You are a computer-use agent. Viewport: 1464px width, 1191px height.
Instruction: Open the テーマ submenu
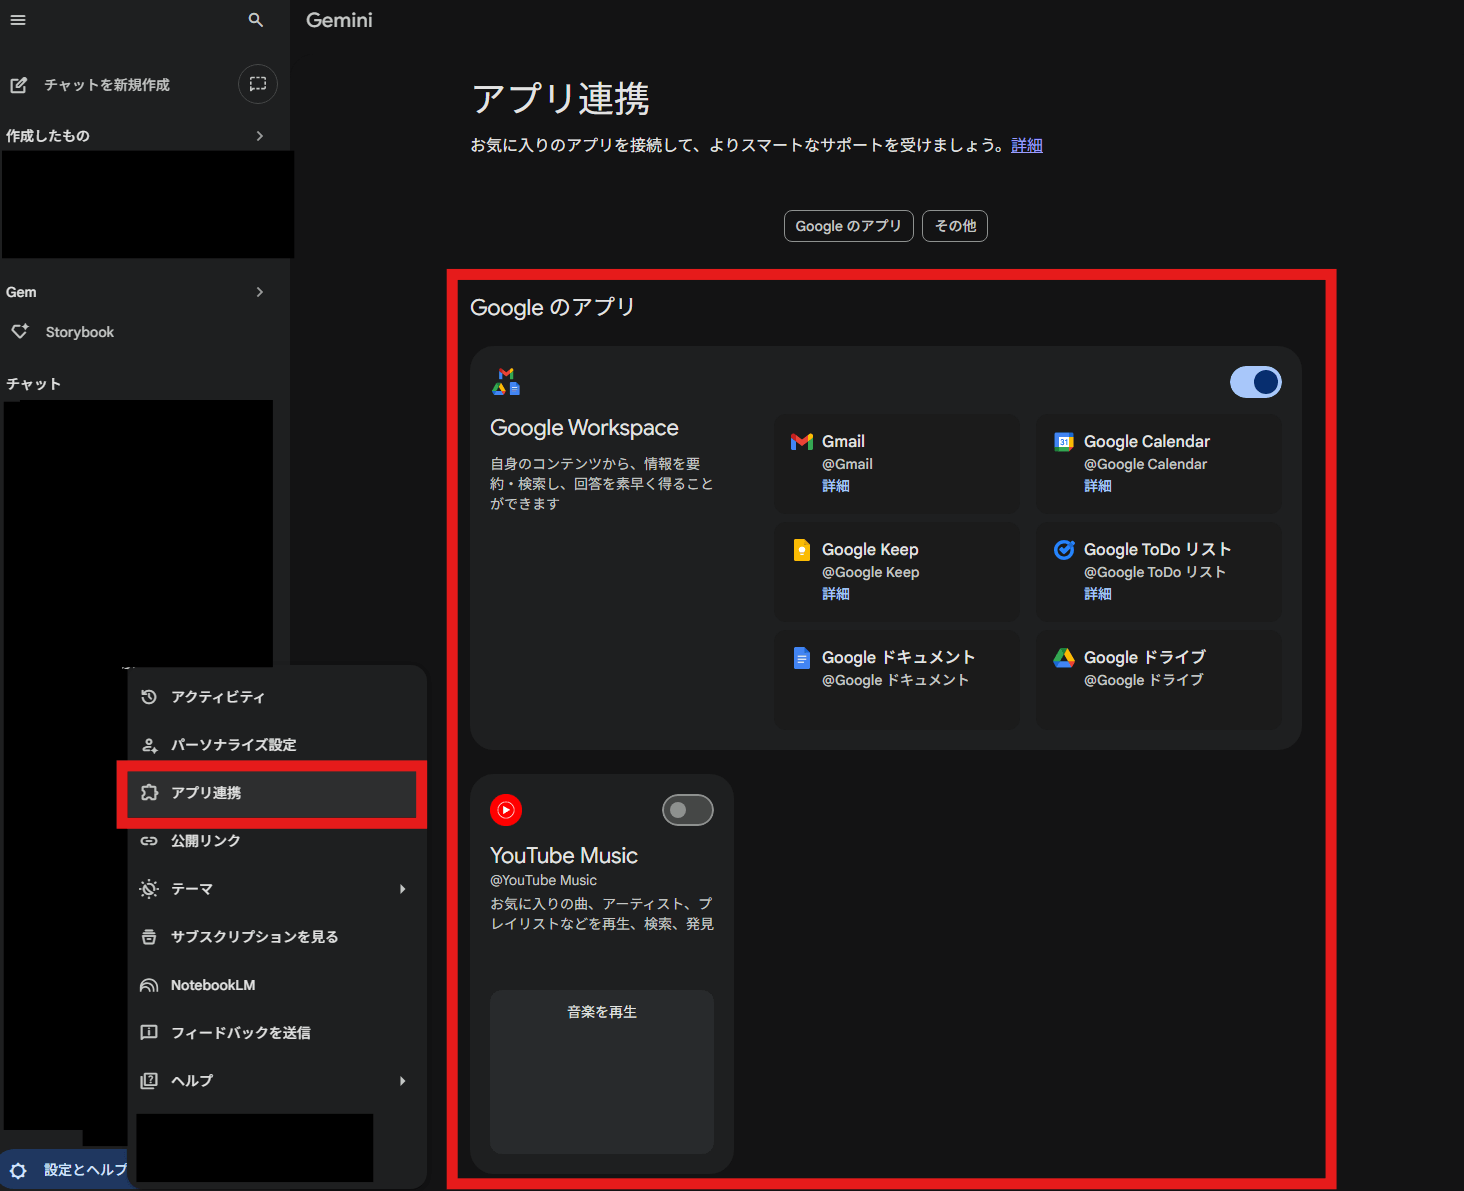272,889
